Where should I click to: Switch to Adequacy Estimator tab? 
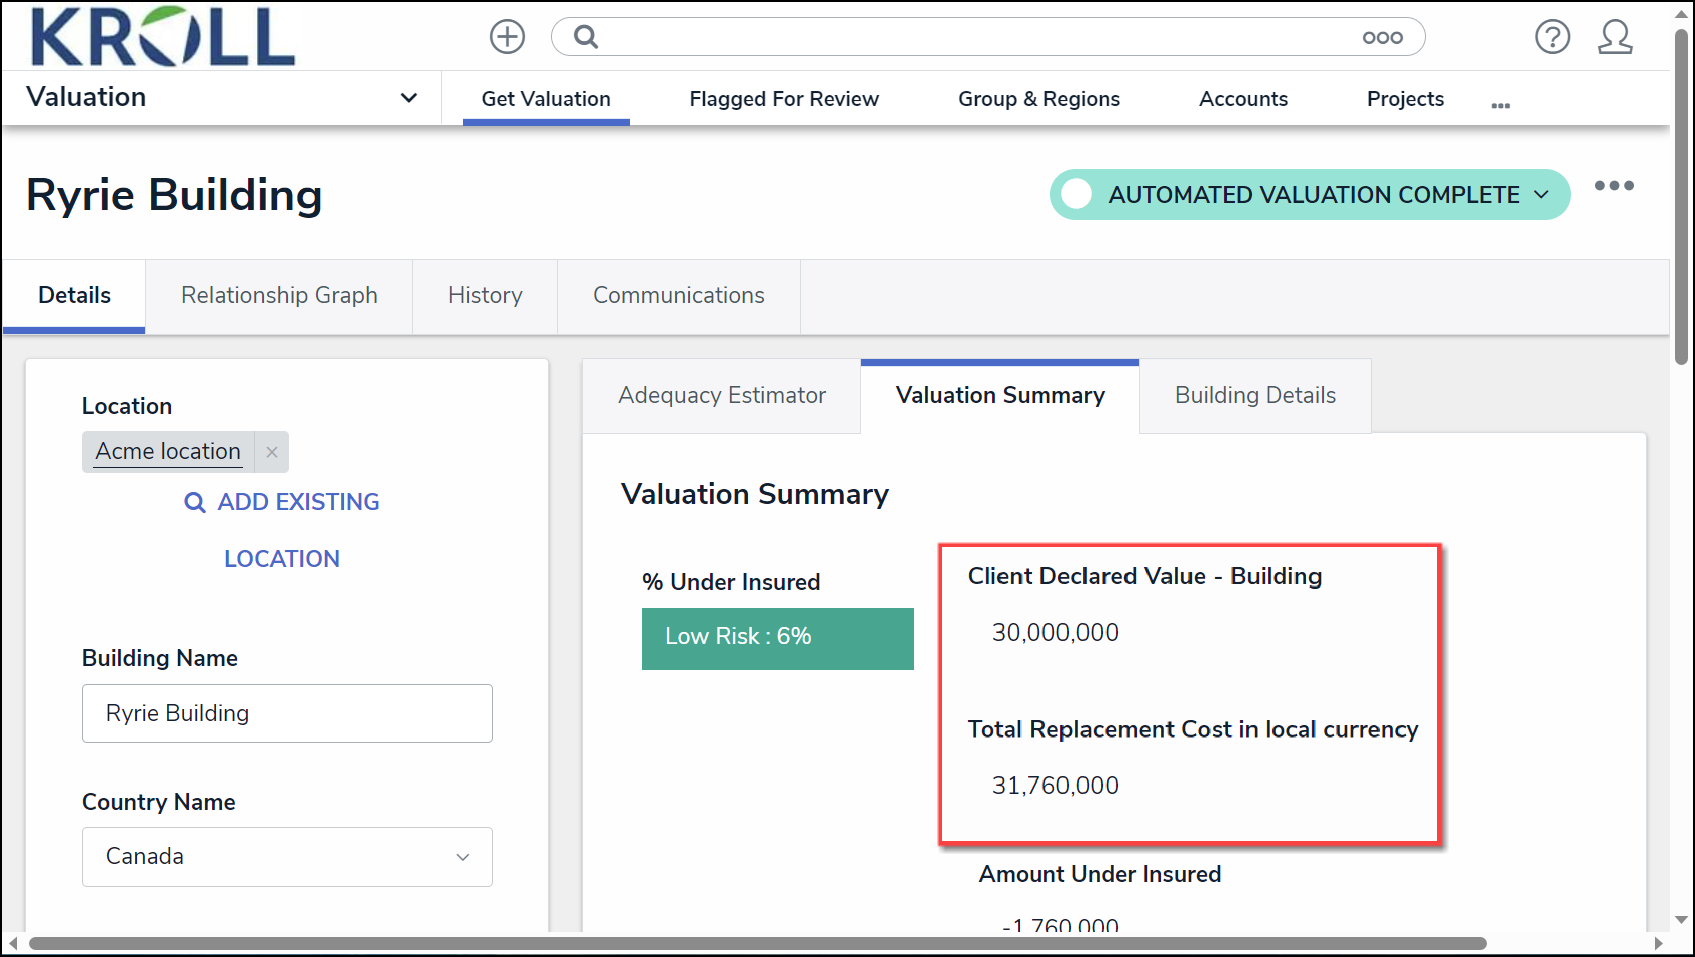coord(722,396)
